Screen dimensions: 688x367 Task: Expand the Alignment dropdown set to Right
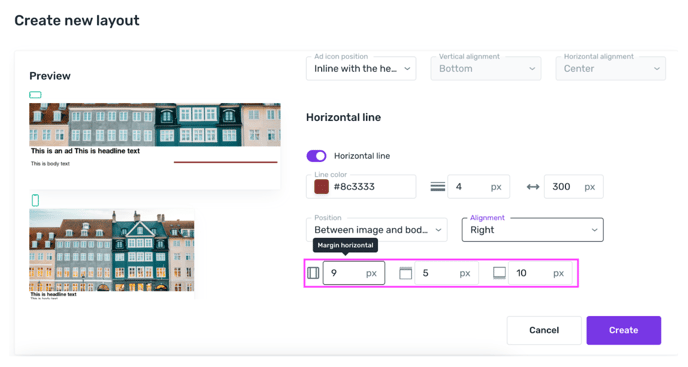pos(533,230)
